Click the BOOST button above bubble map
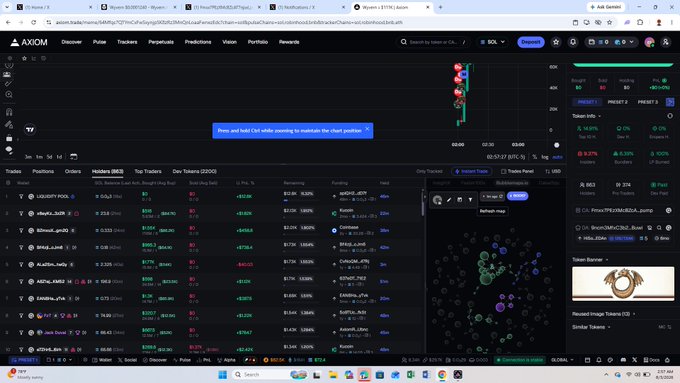The height and width of the screenshot is (383, 680). (x=517, y=196)
